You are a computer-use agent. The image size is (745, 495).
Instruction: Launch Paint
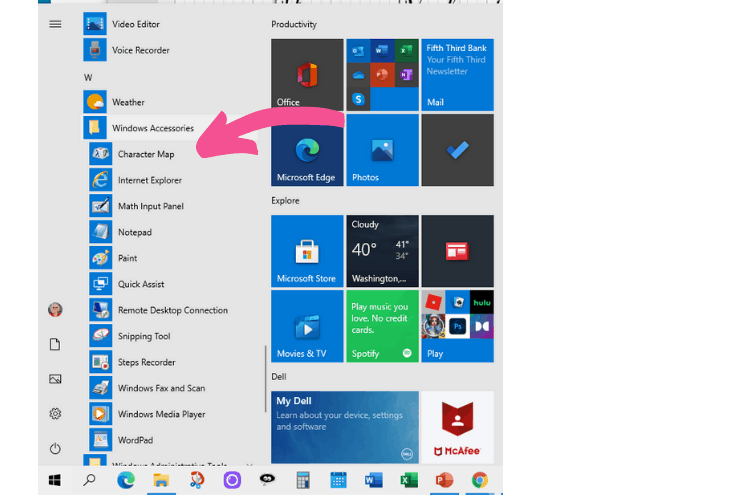(x=171, y=258)
